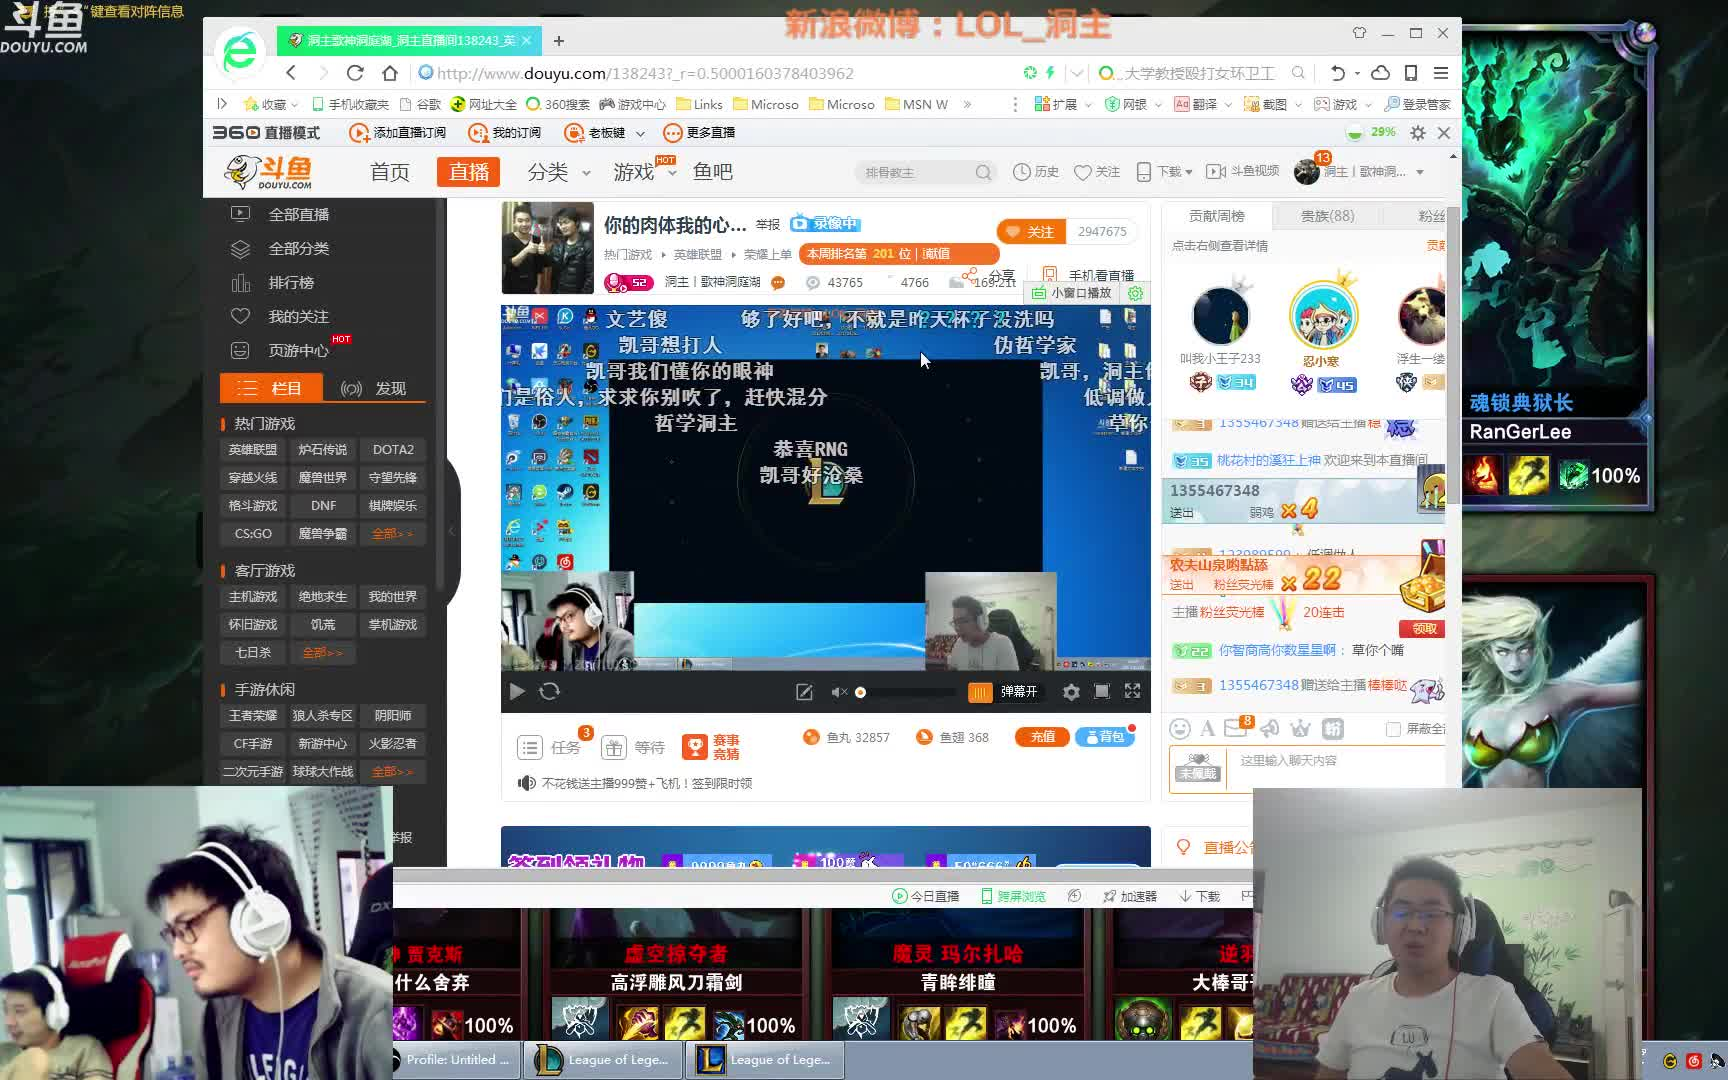Open 360 live mode settings gear
This screenshot has height=1080, width=1728.
coord(1418,133)
